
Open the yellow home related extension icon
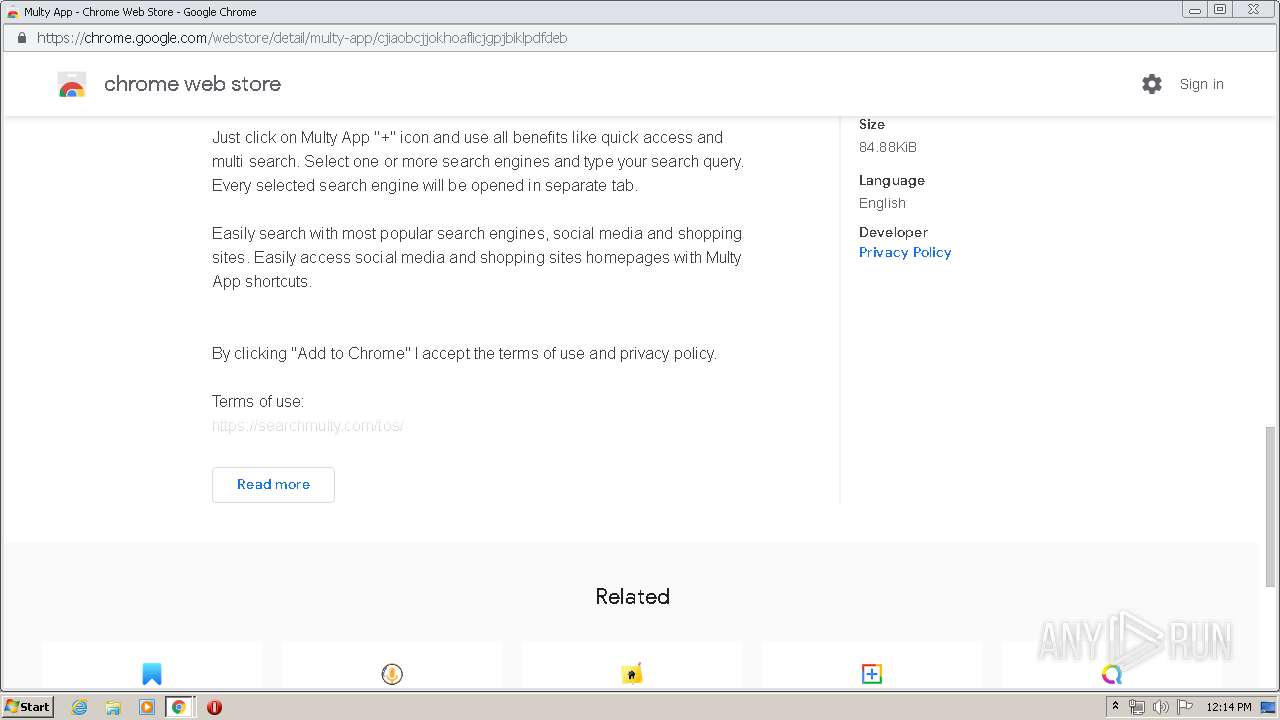click(x=632, y=674)
